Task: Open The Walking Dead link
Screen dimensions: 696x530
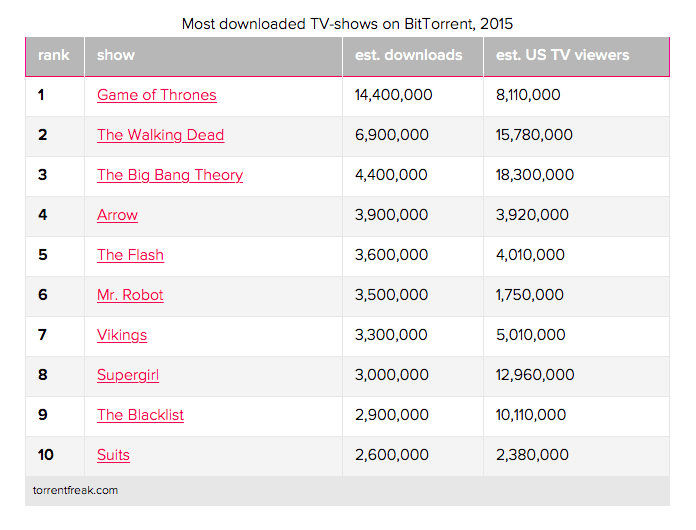Action: pyautogui.click(x=160, y=135)
